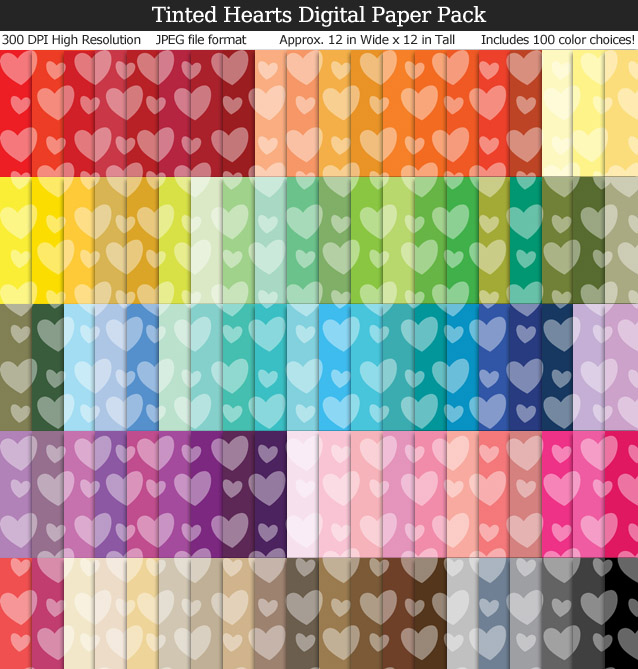The width and height of the screenshot is (638, 669).
Task: Select the slate blue-gray hearts strip
Action: click(x=494, y=614)
